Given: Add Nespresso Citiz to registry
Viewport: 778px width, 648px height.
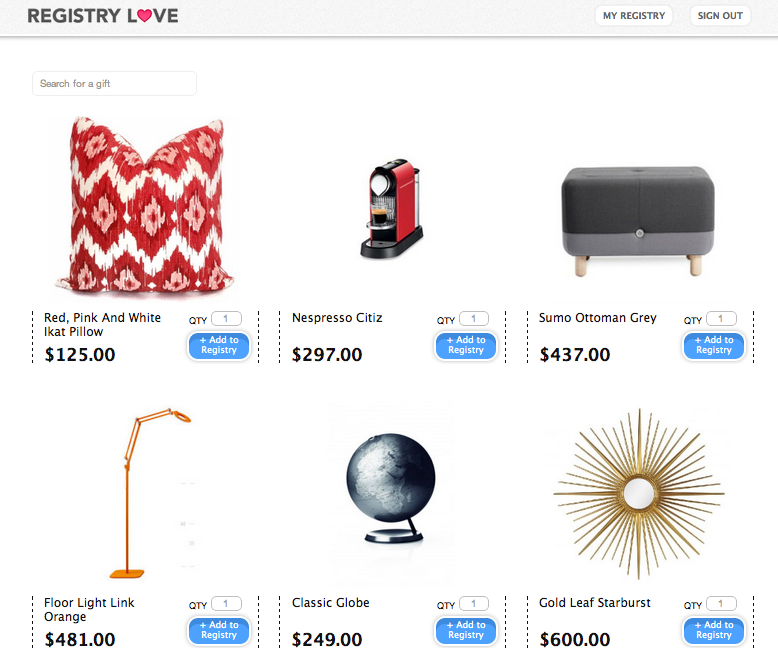Looking at the screenshot, I should (x=466, y=345).
